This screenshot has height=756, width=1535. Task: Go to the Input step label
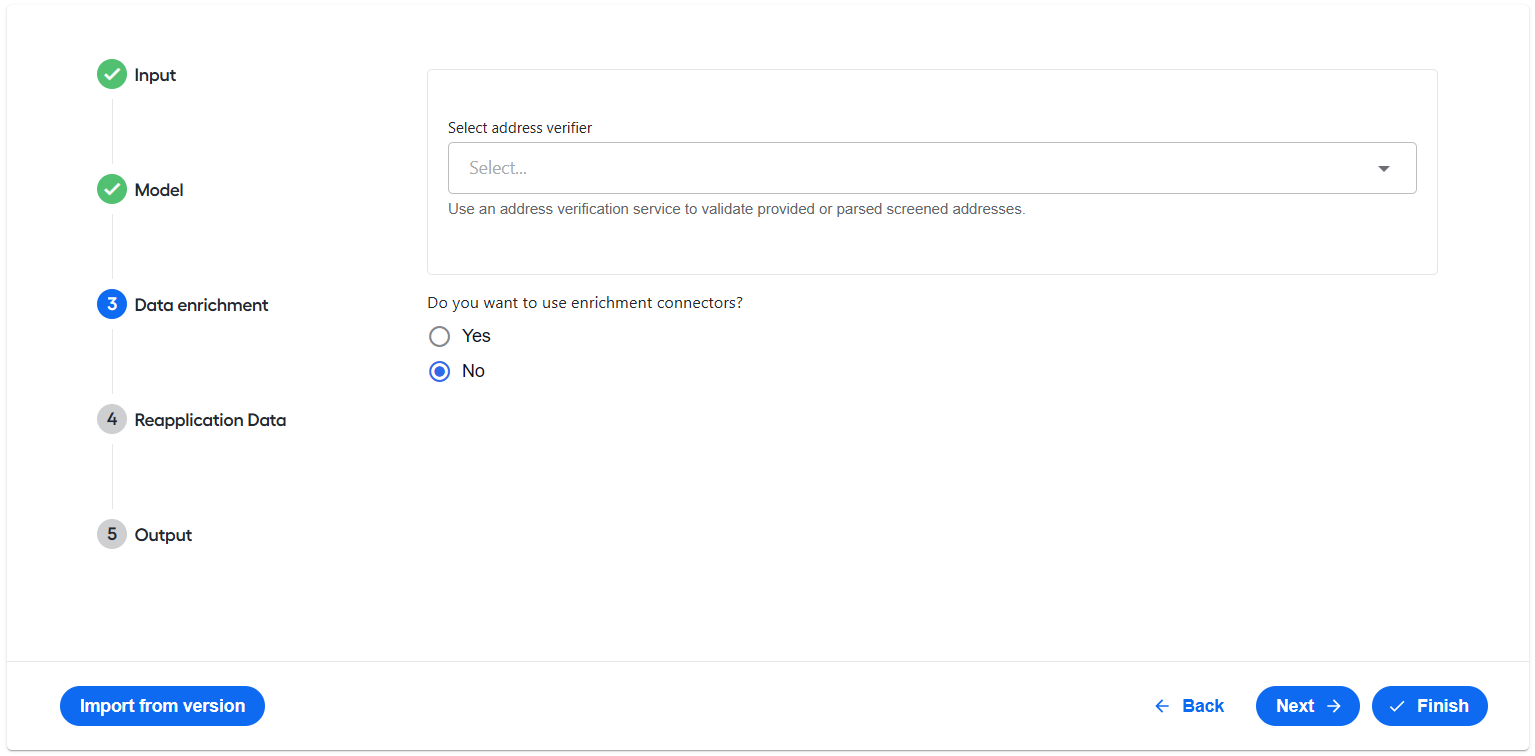coord(155,75)
